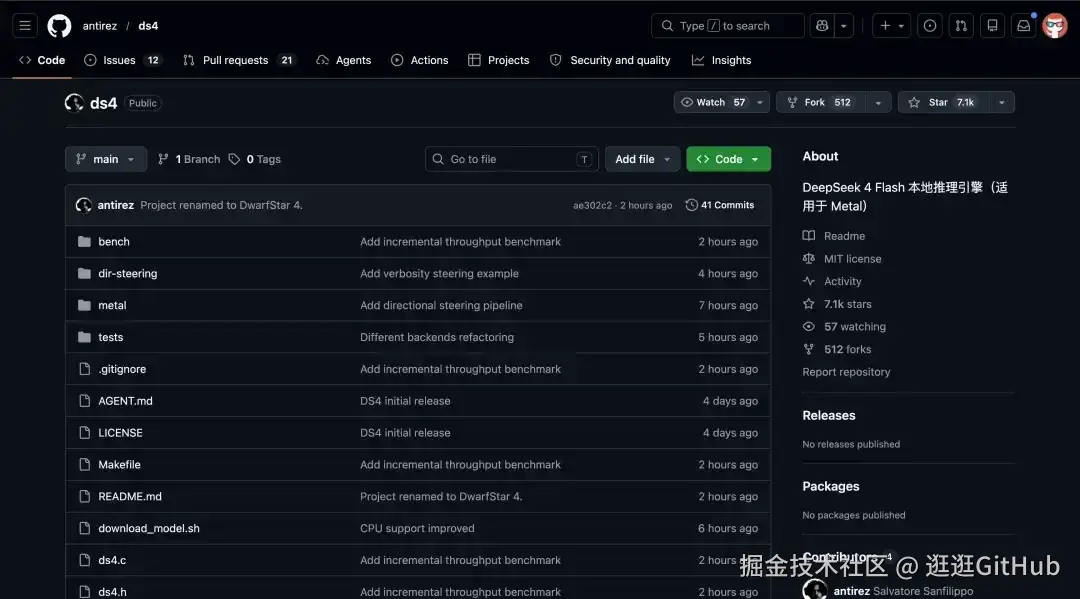Open the main branch selector
The image size is (1080, 599).
coord(105,159)
